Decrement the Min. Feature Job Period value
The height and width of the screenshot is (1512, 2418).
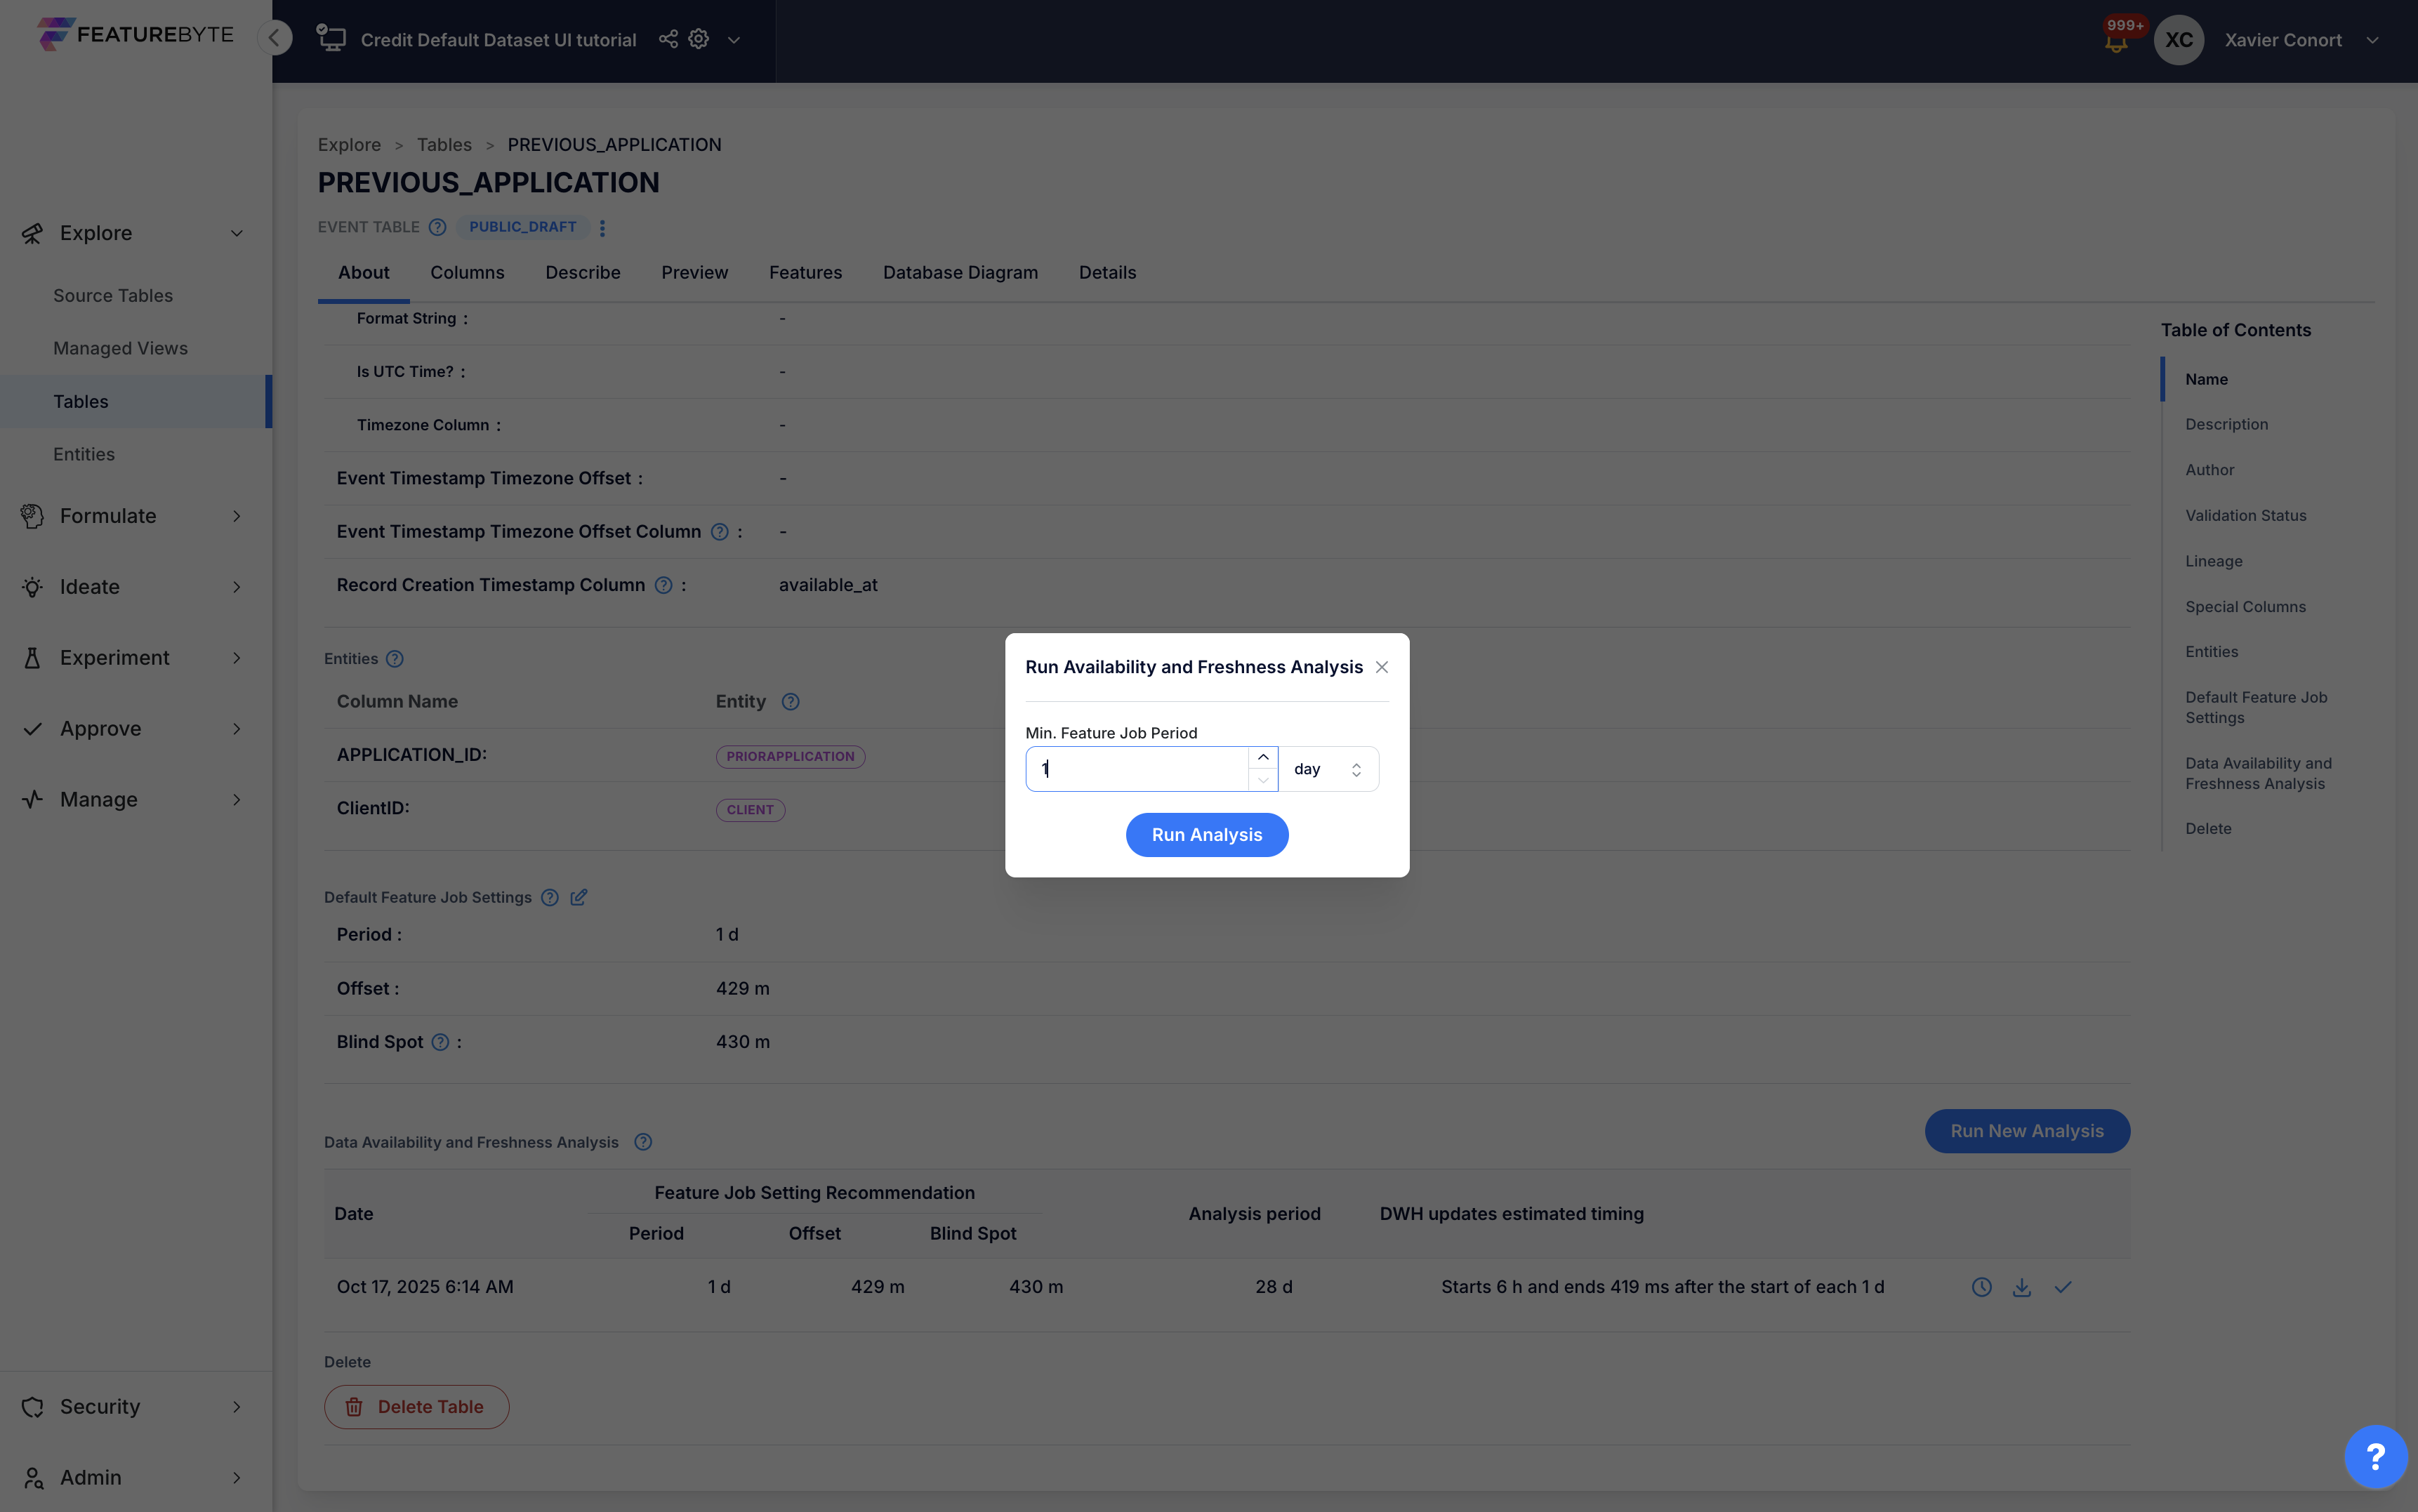pos(1263,780)
